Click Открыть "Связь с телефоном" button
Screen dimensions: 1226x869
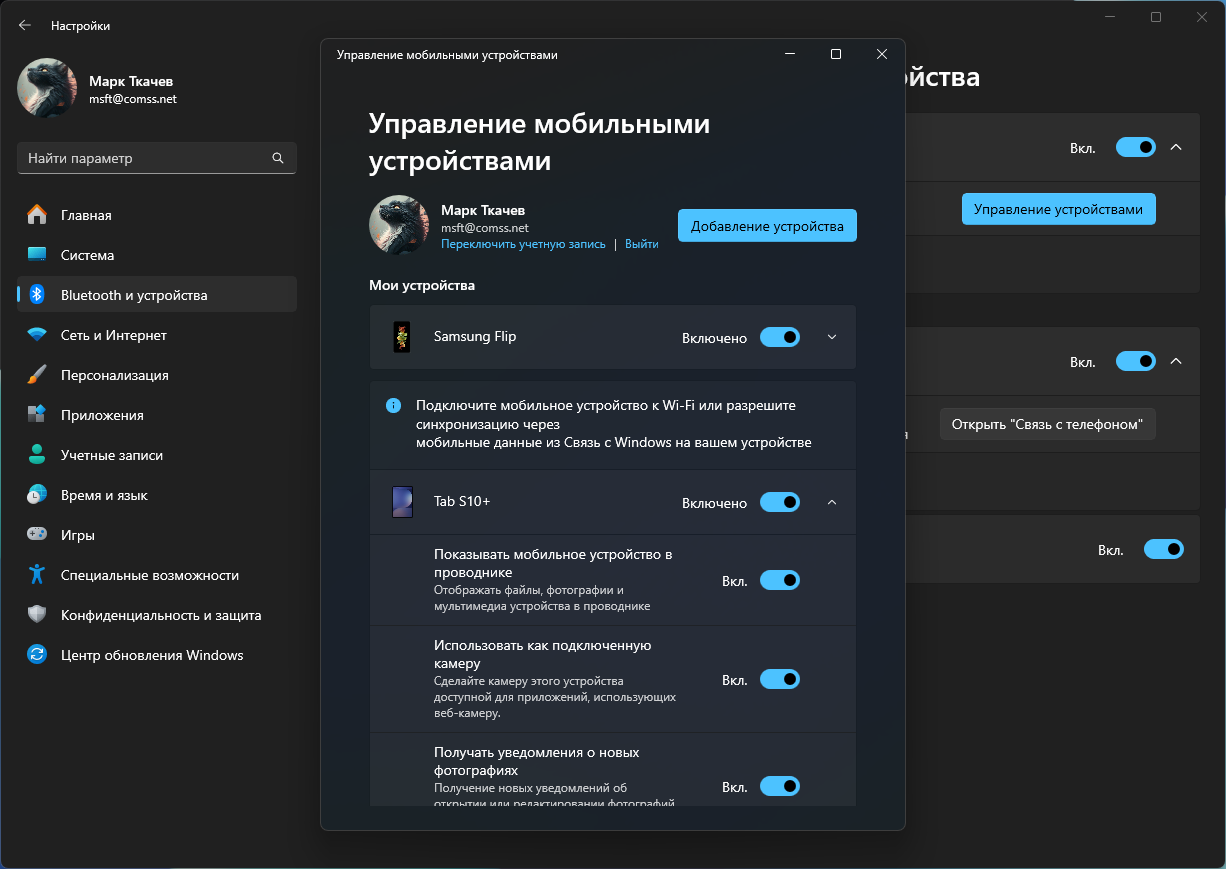click(x=1047, y=424)
